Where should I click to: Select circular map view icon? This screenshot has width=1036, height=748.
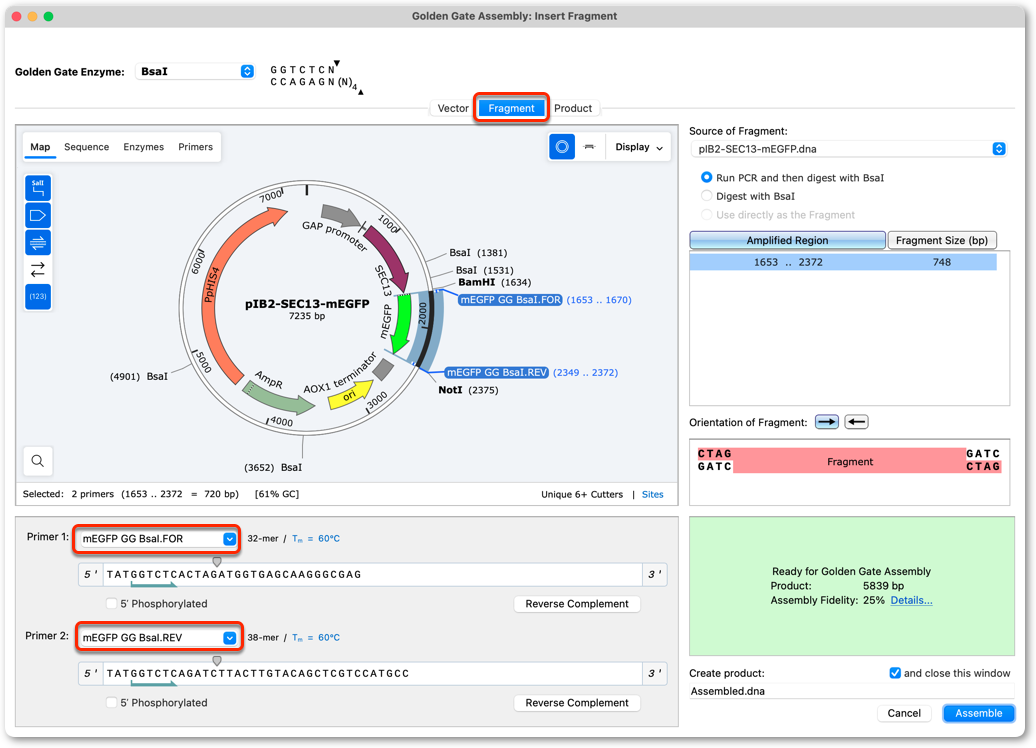click(x=562, y=147)
